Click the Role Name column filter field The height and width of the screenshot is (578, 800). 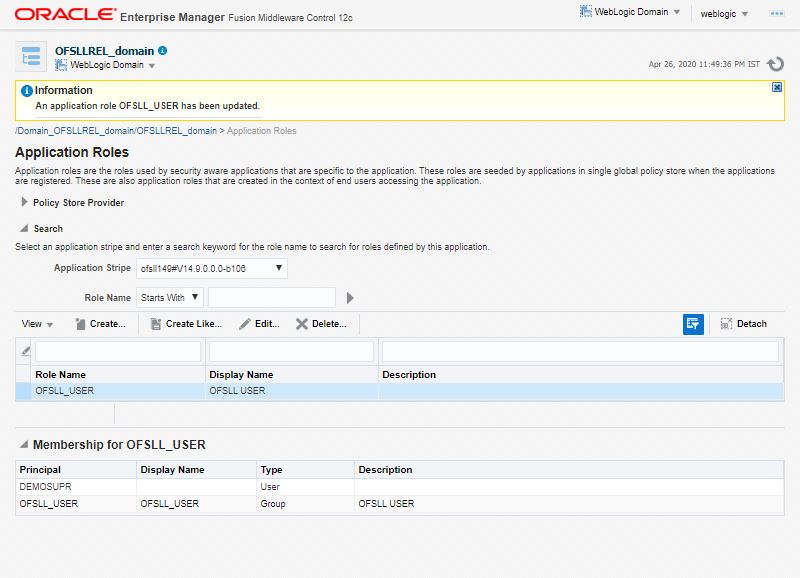click(118, 351)
